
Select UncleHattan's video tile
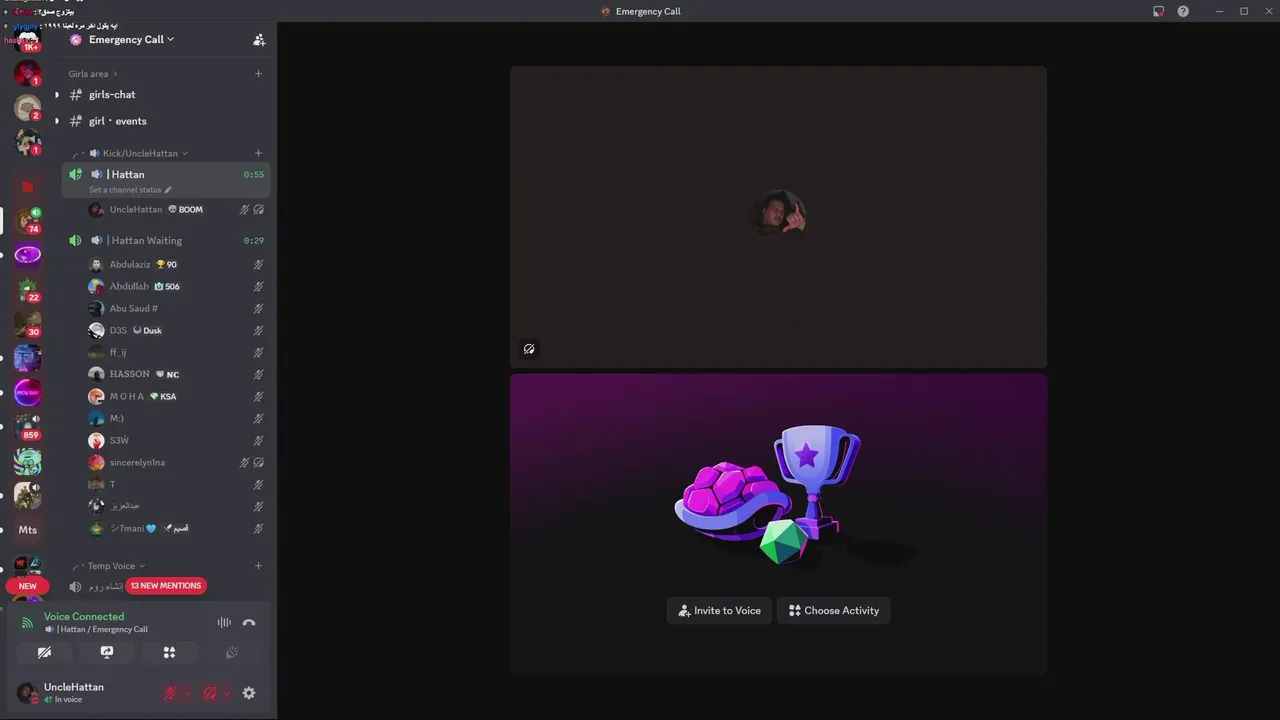pos(778,217)
